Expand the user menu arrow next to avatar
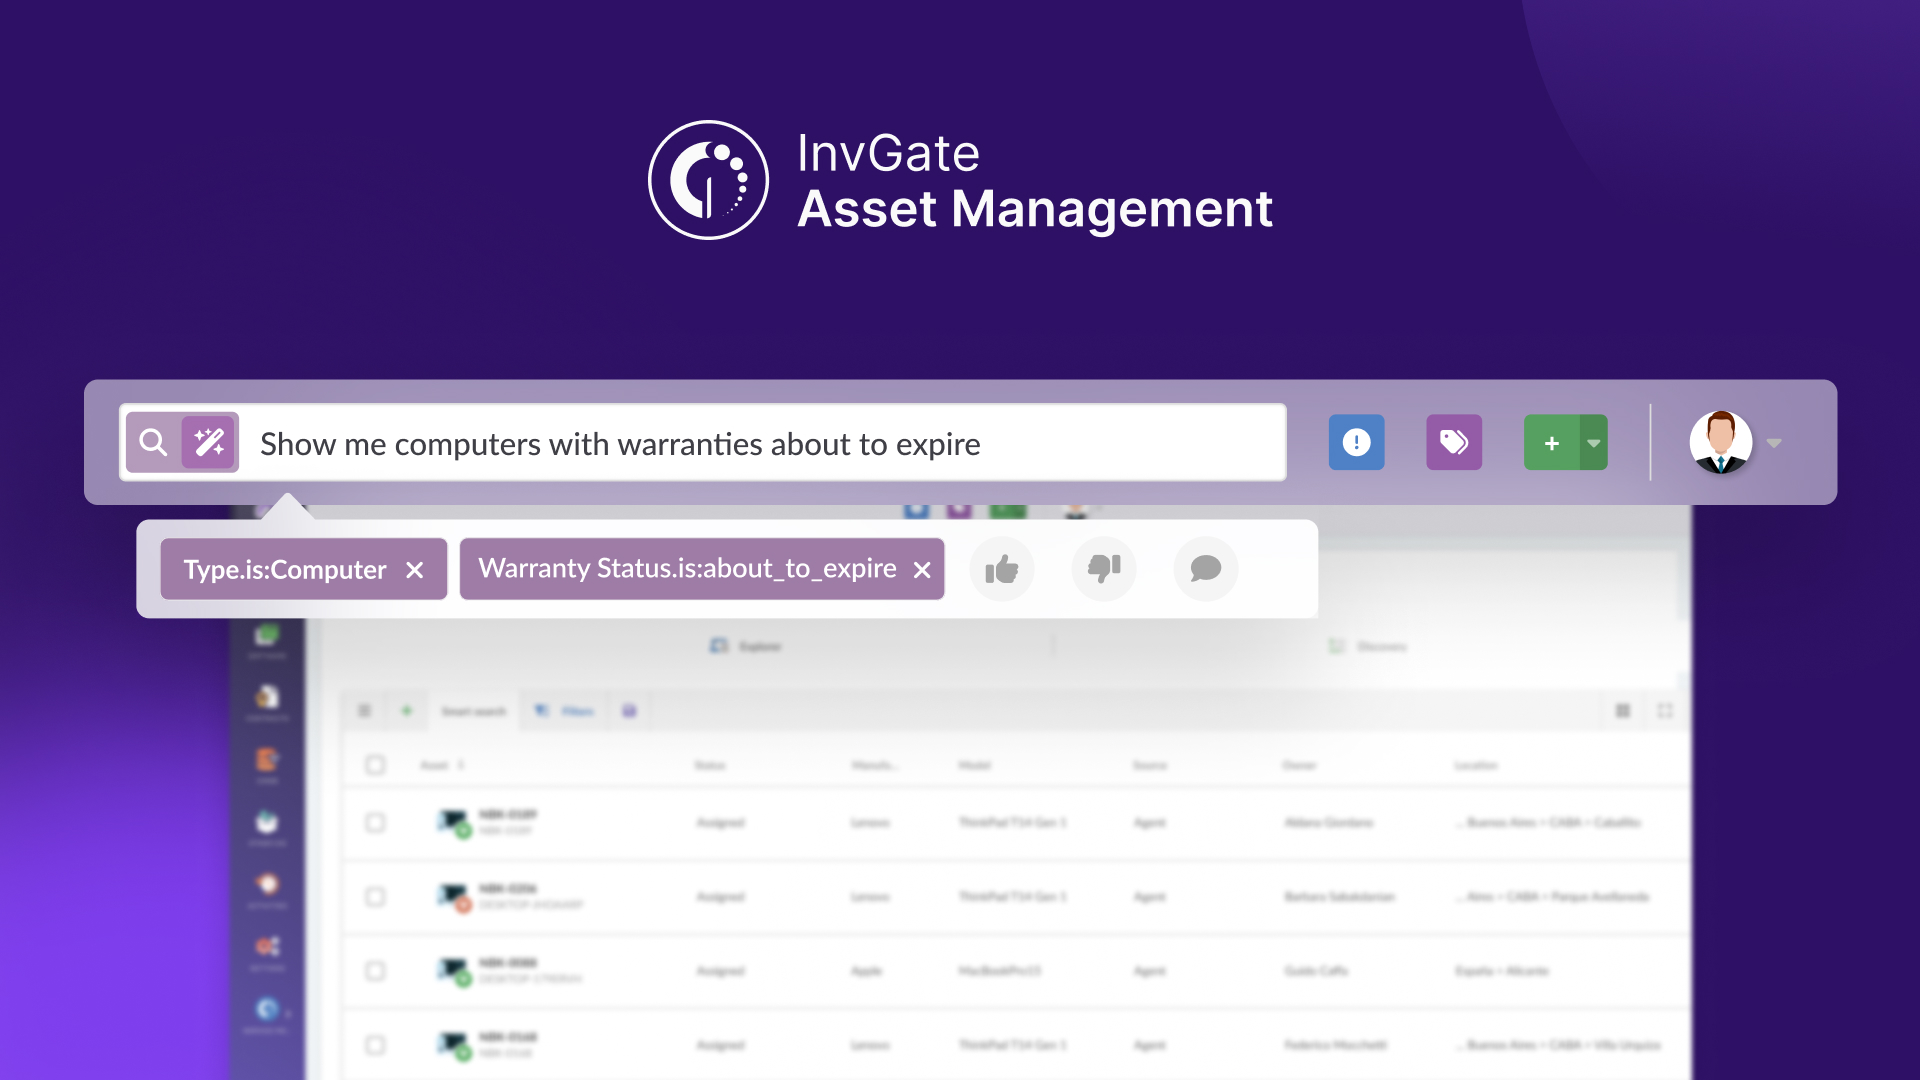Screen dimensions: 1920x1080 click(1774, 443)
